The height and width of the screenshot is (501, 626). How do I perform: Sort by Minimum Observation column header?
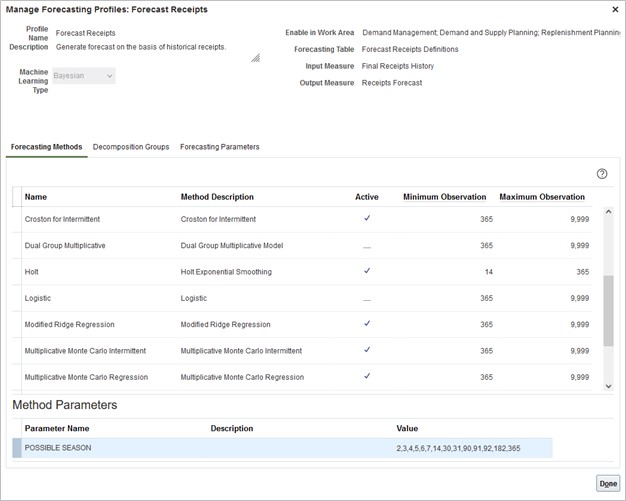point(444,197)
